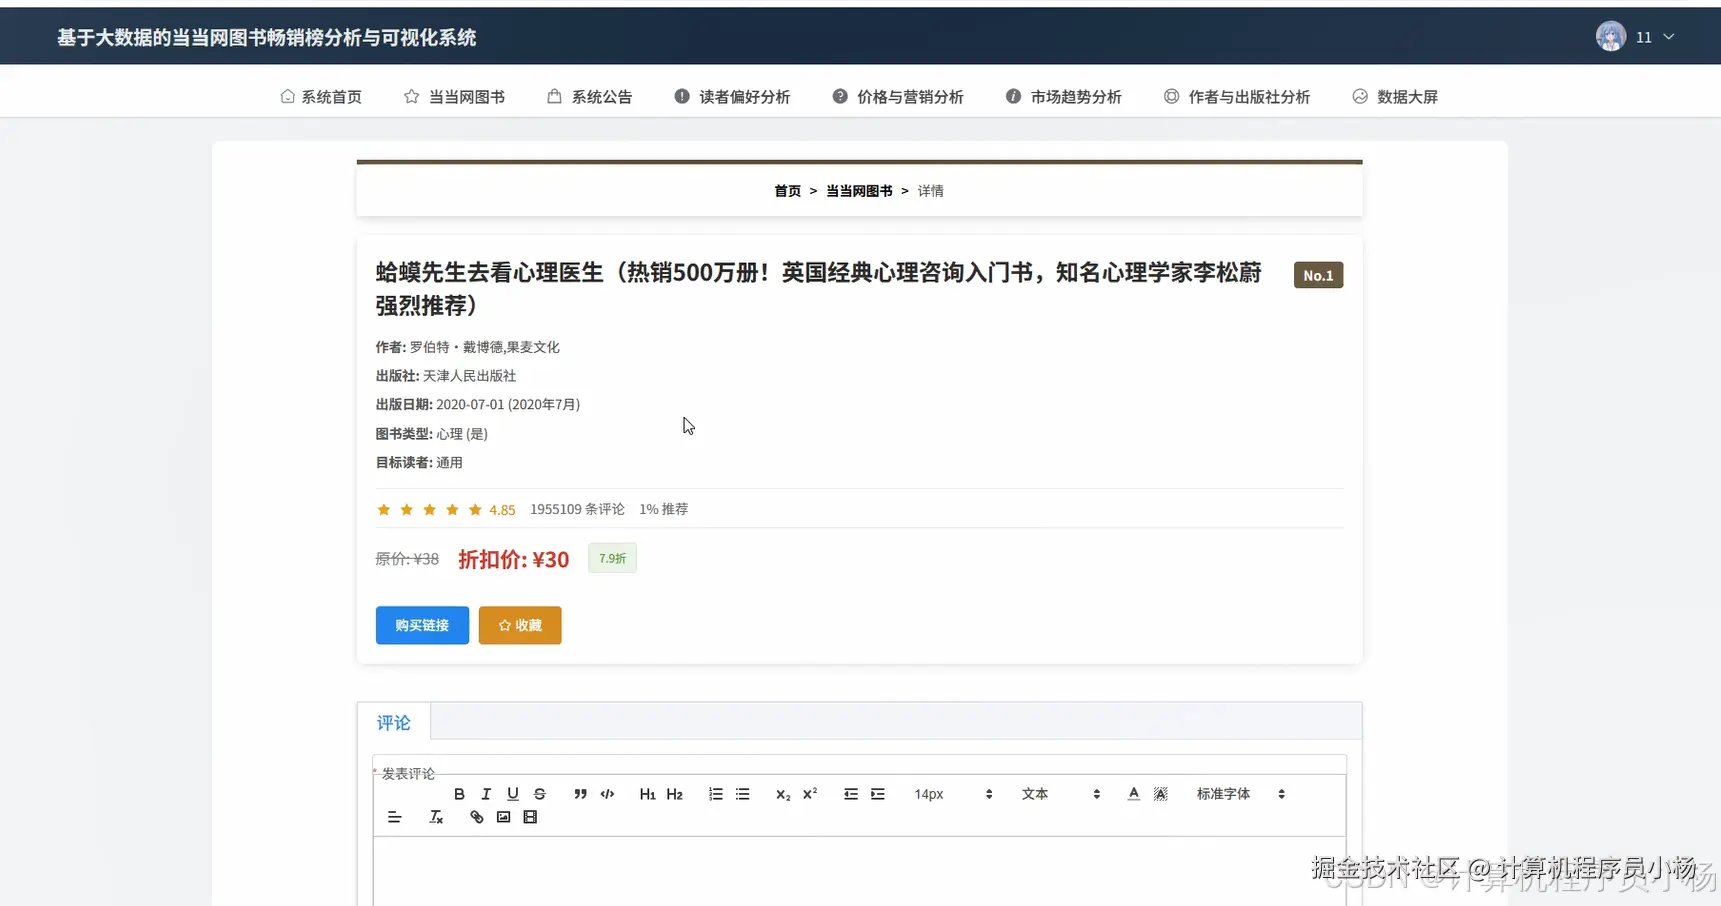The width and height of the screenshot is (1721, 906).
Task: Apply subscript formatting
Action: click(783, 794)
